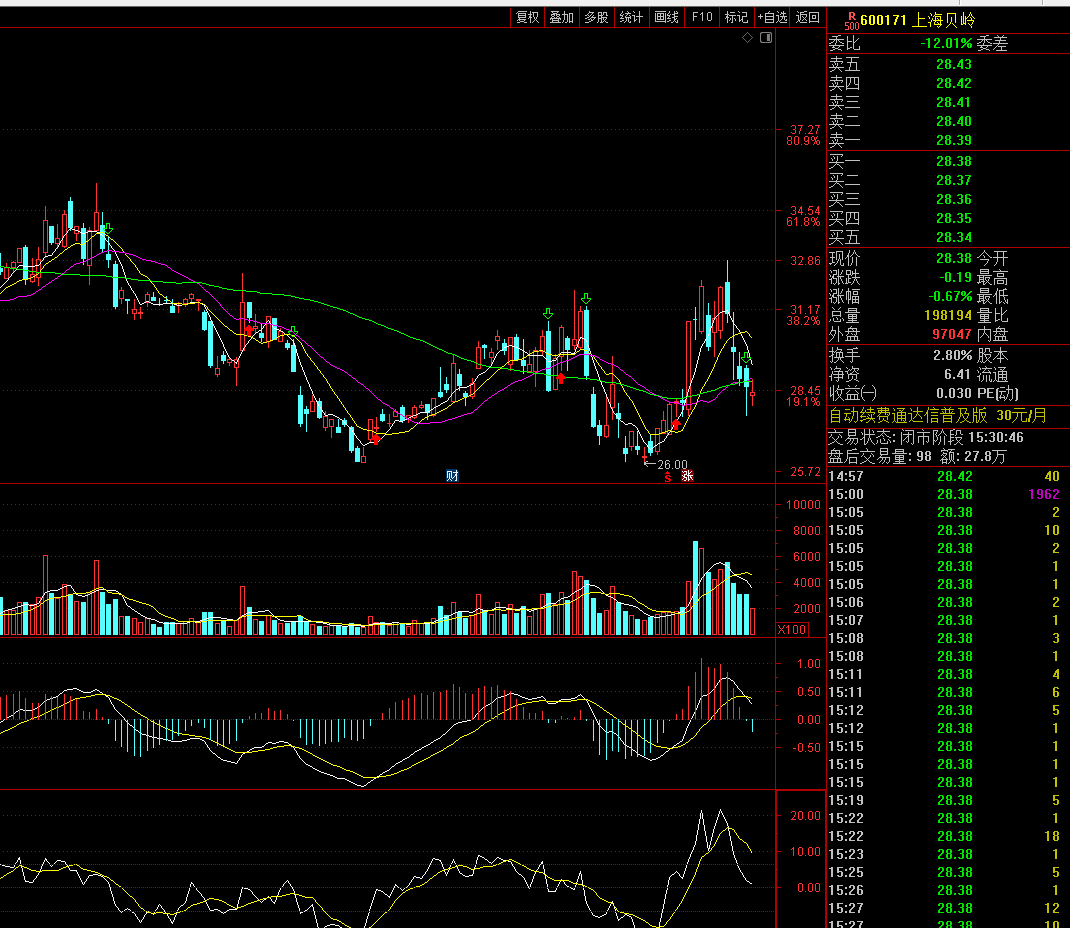Click the 现价 value 28.38
This screenshot has width=1070, height=928.
point(953,259)
